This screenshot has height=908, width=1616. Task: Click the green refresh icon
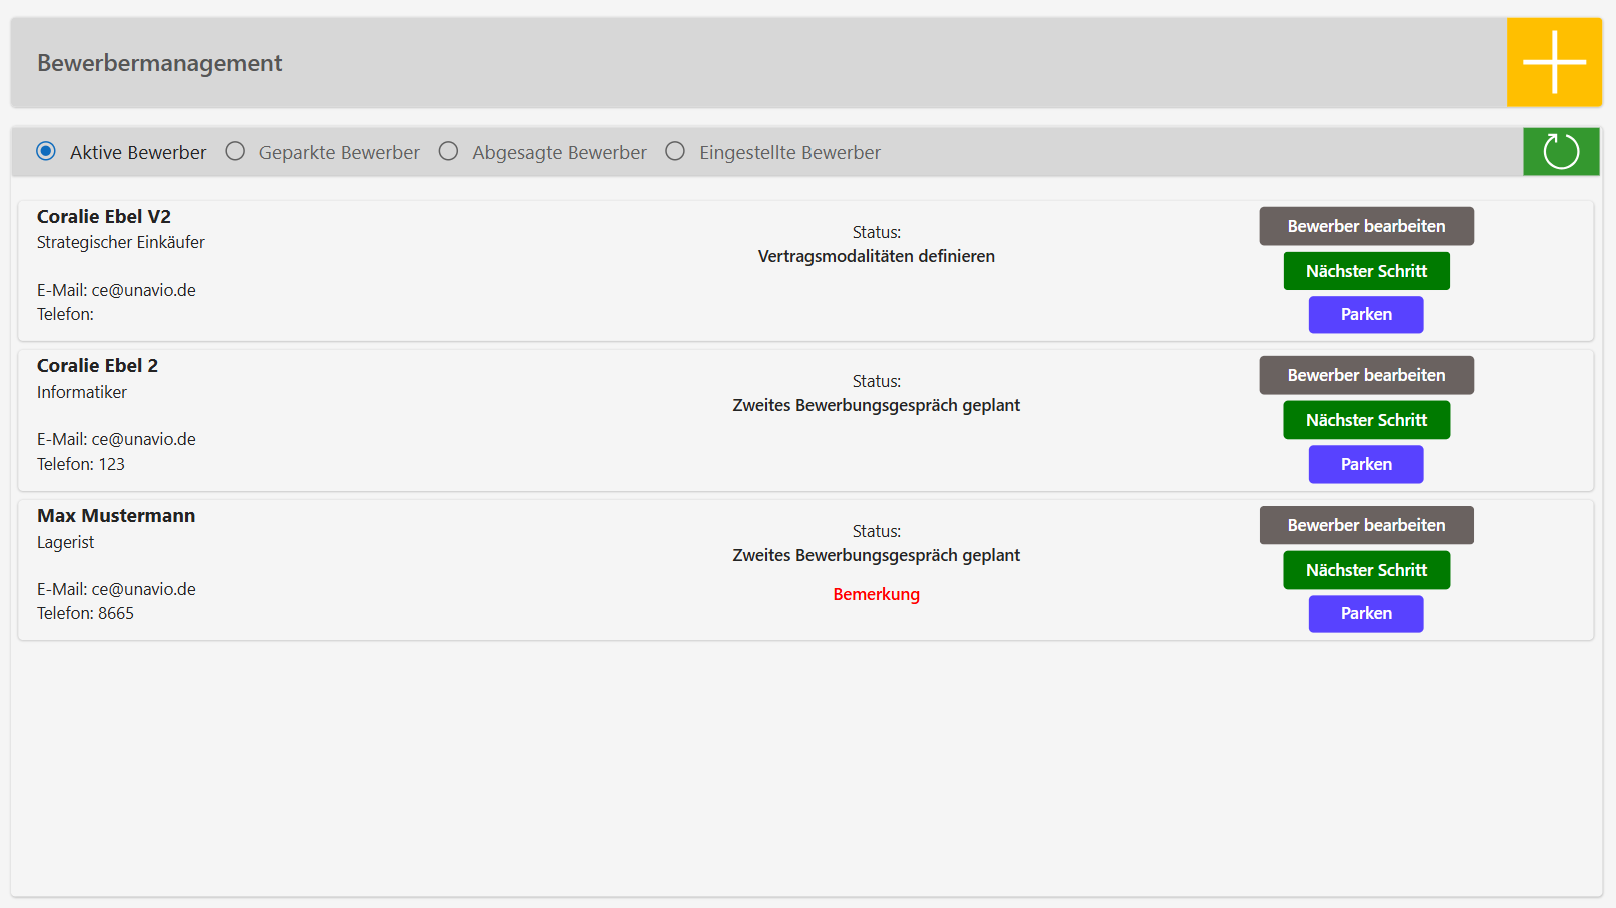(x=1560, y=152)
